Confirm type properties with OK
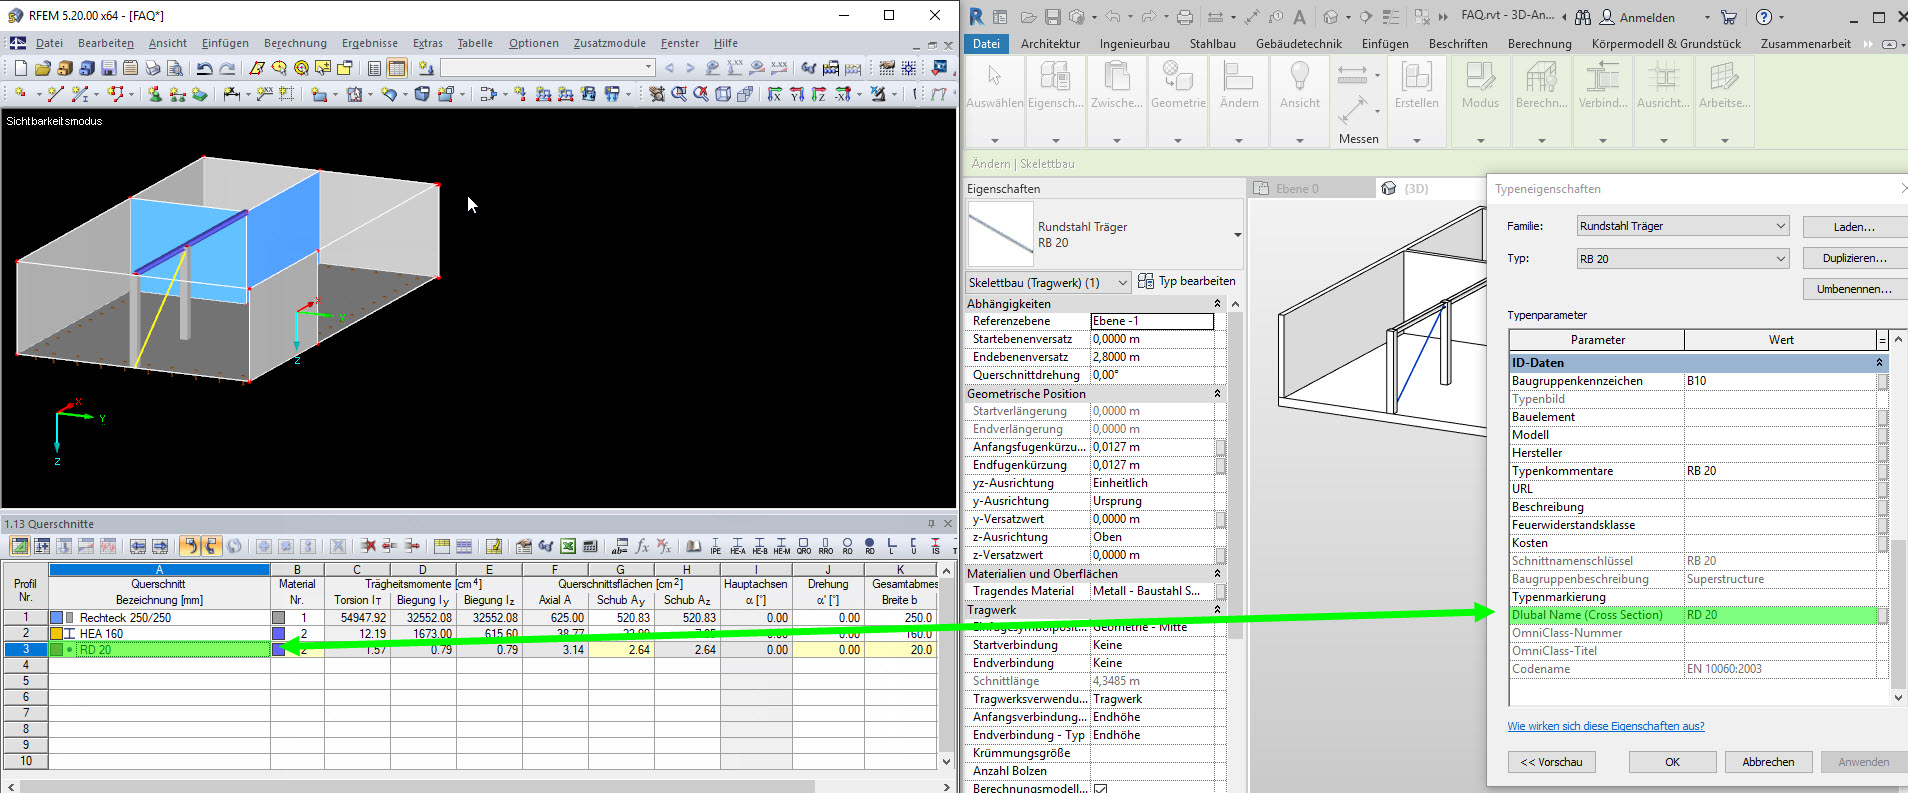This screenshot has width=1908, height=793. point(1672,762)
